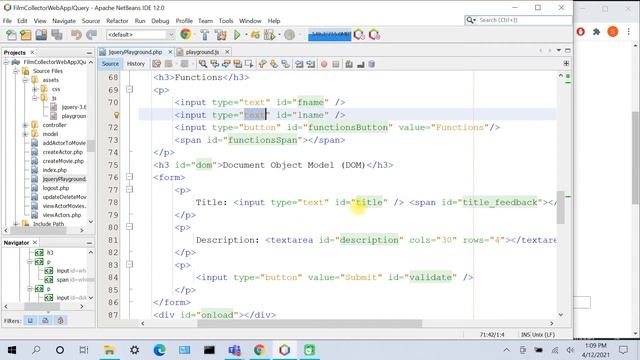
Task: Run the project with the green play icon
Action: pyautogui.click(x=237, y=35)
